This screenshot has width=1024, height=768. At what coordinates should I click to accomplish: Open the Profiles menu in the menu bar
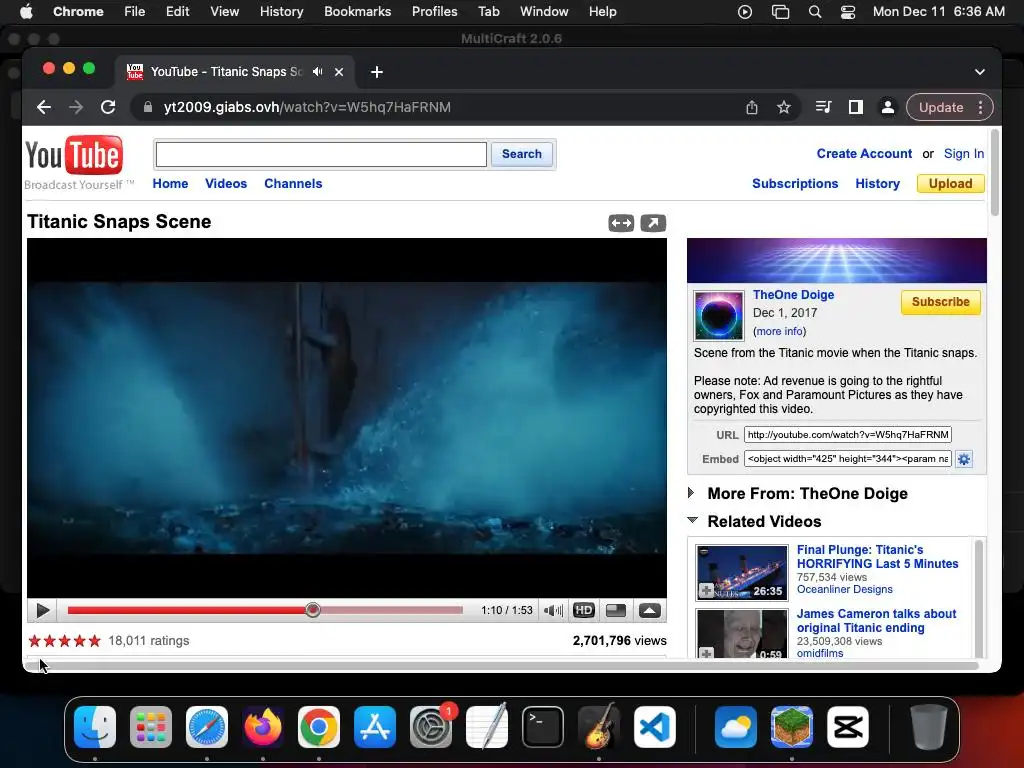click(434, 12)
